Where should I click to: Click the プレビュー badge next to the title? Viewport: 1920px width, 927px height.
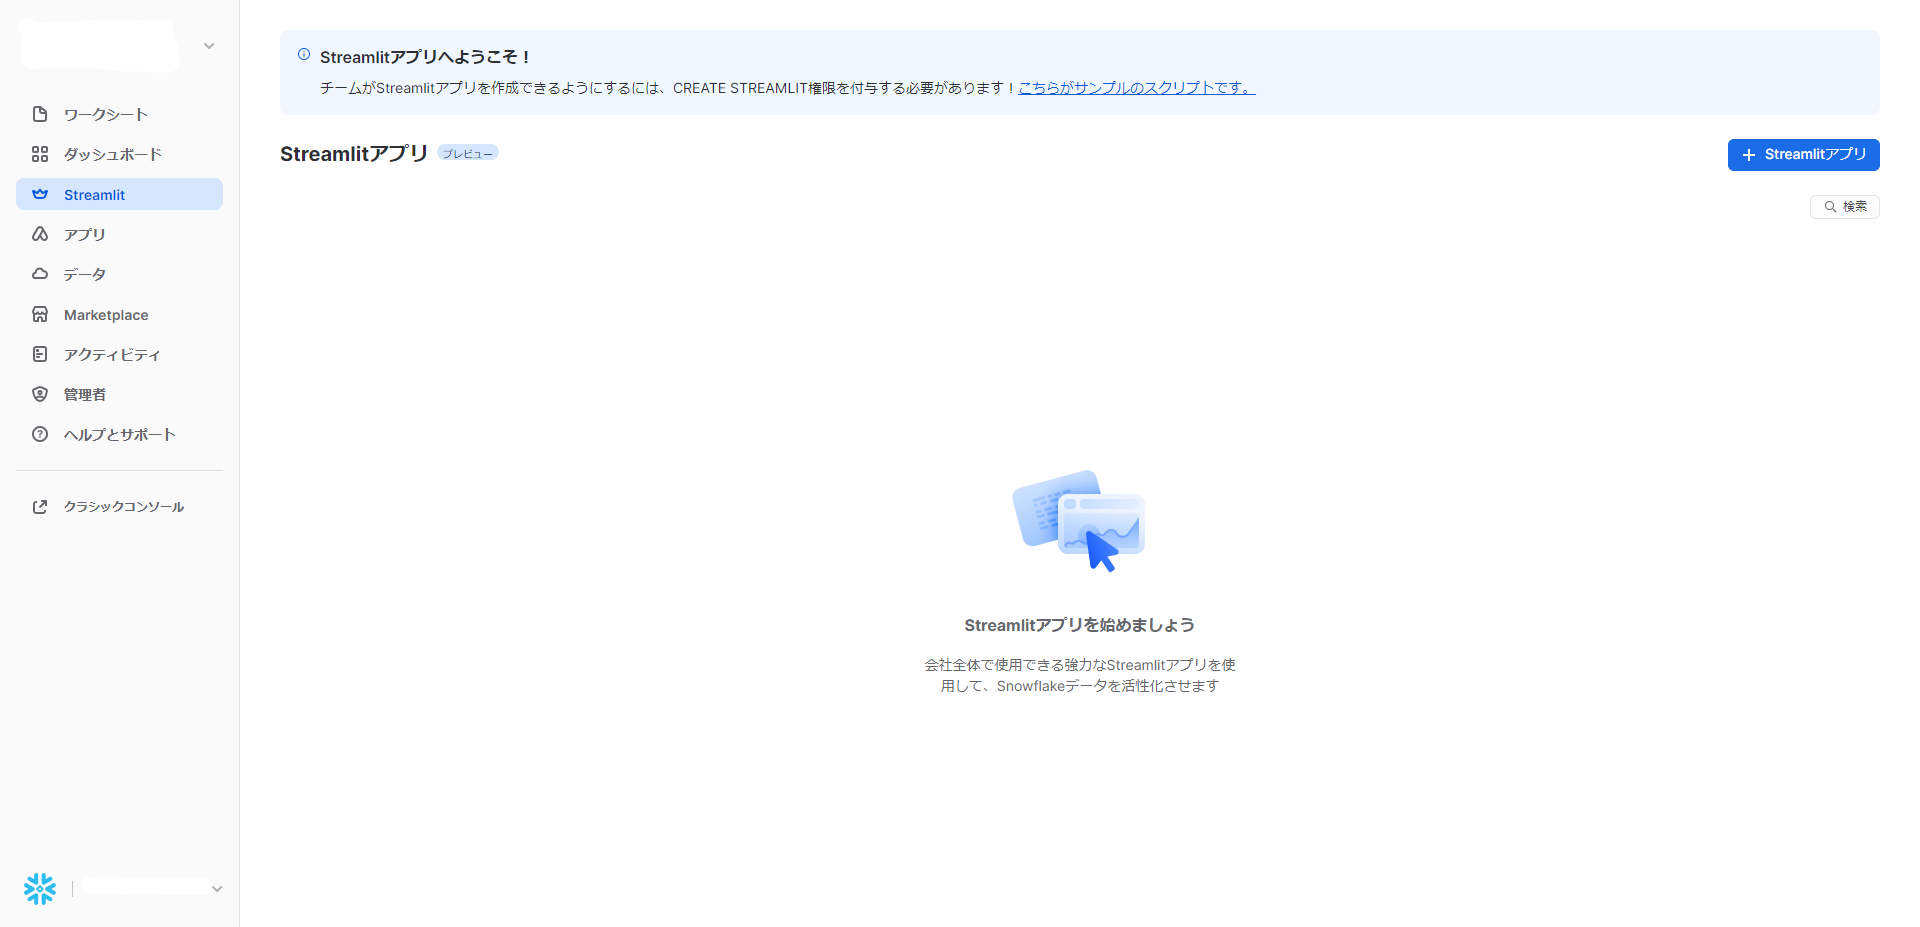tap(467, 152)
